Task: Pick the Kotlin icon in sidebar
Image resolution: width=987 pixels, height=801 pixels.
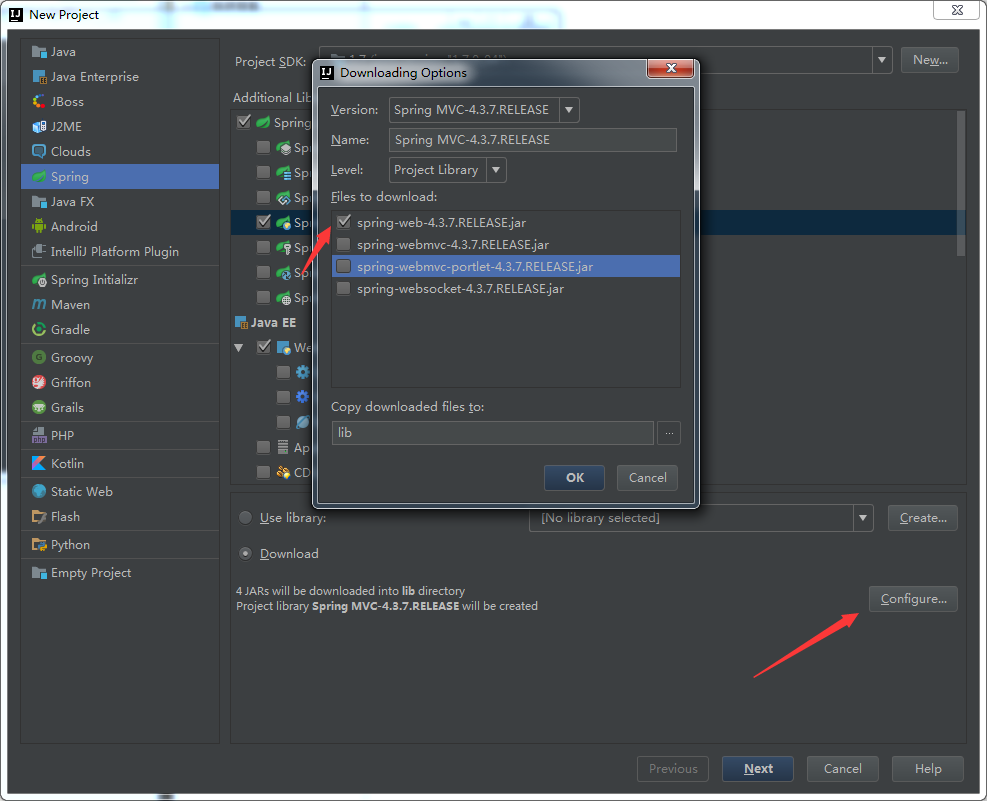Action: tap(39, 464)
